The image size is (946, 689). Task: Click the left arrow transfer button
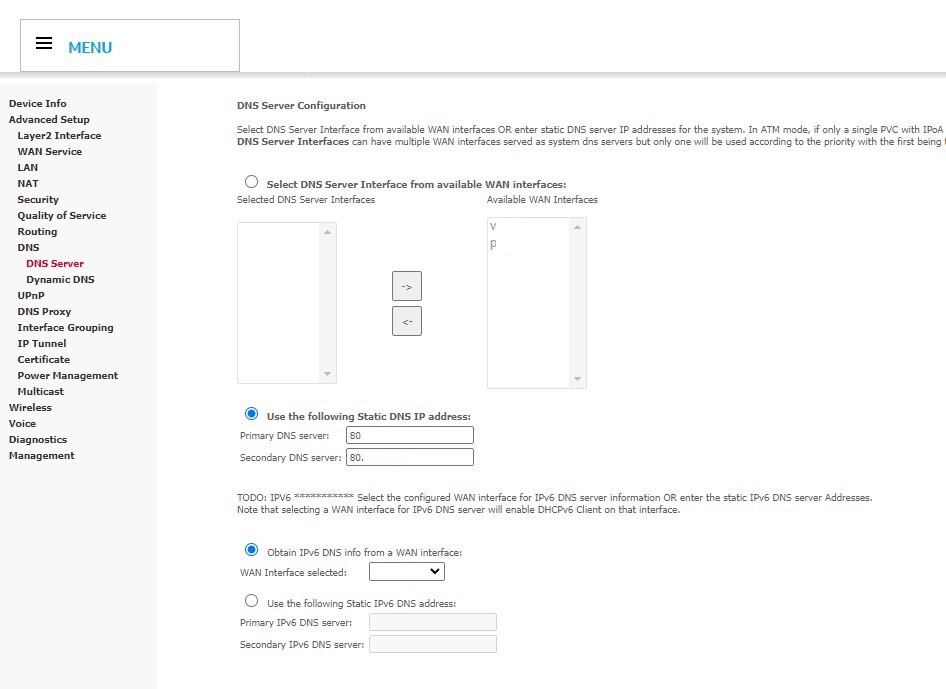[x=406, y=320]
